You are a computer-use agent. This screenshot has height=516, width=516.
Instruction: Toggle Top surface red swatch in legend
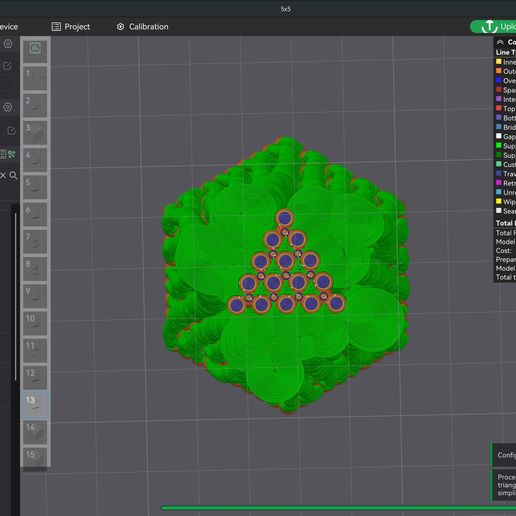point(499,108)
